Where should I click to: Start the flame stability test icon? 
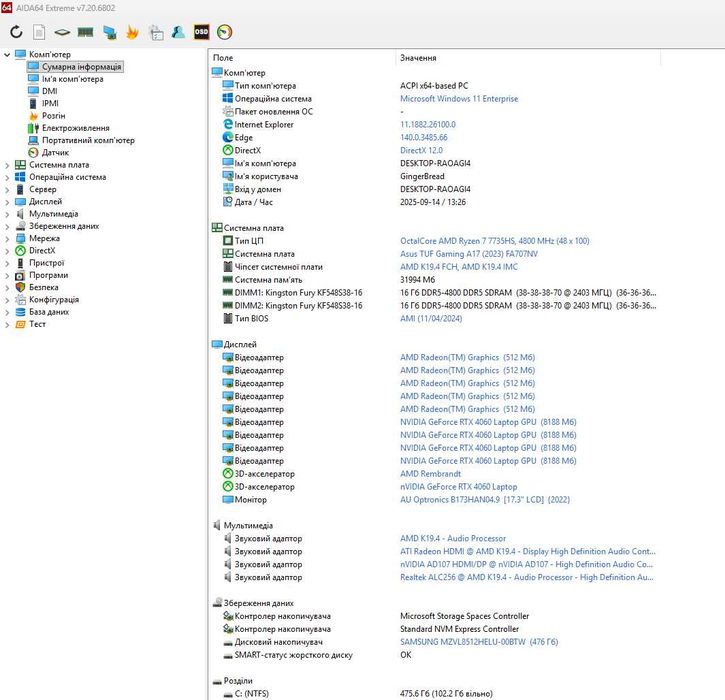point(132,32)
